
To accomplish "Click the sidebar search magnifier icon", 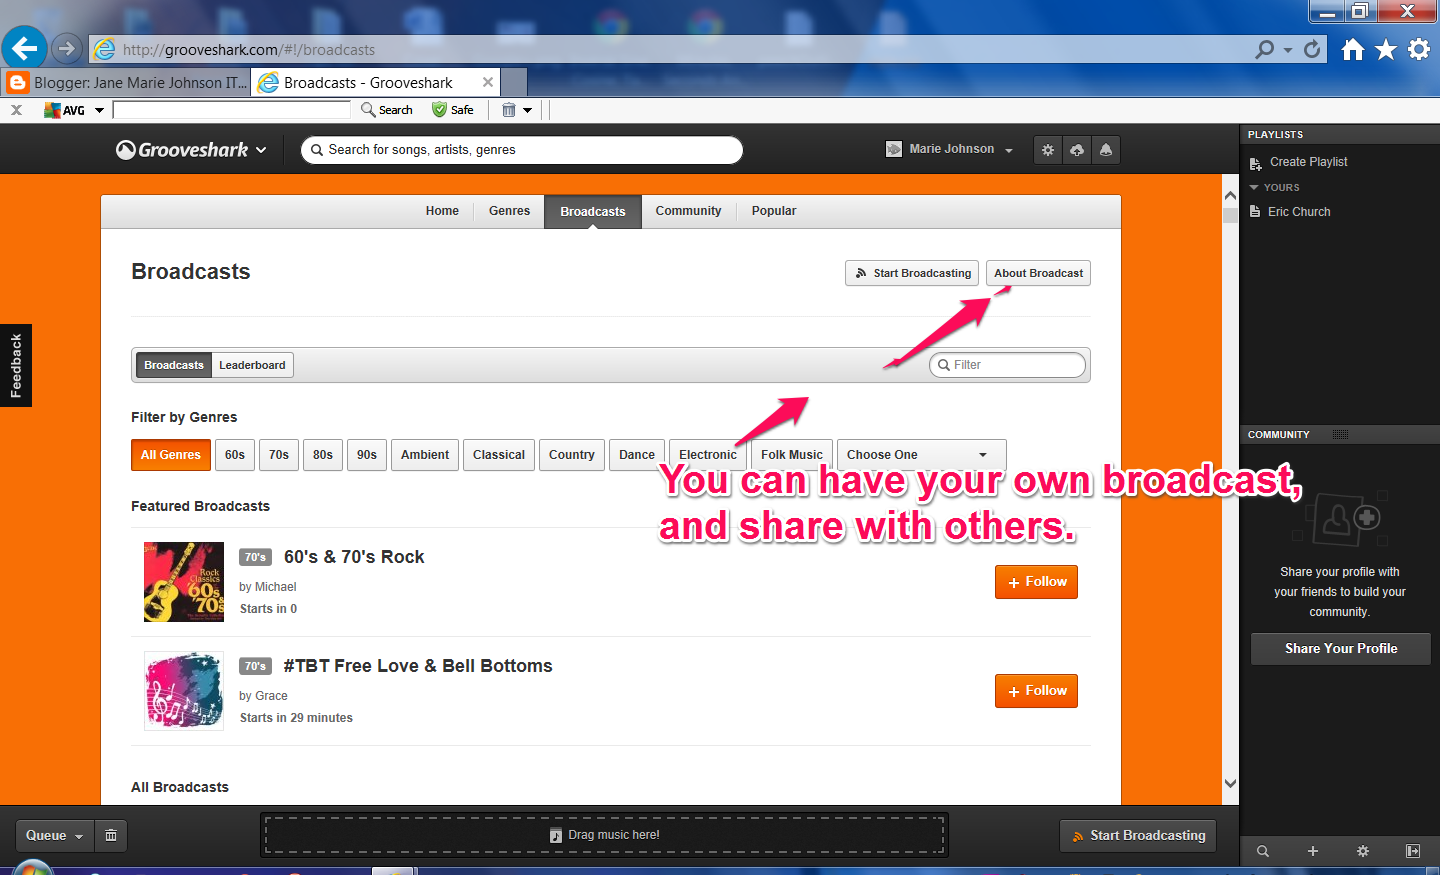I will (1263, 851).
